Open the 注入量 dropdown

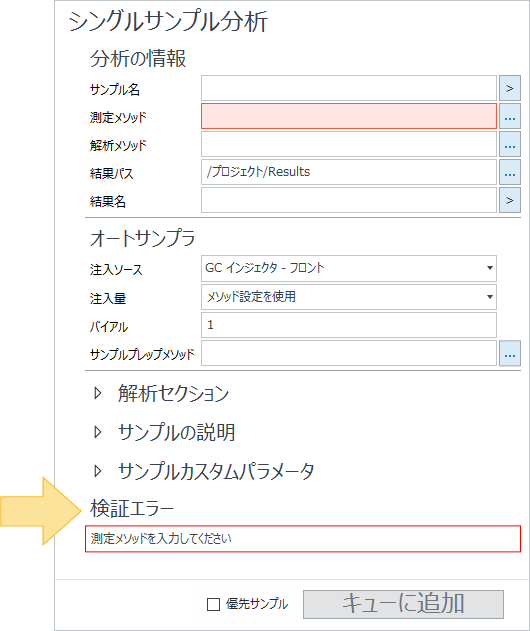(x=349, y=297)
